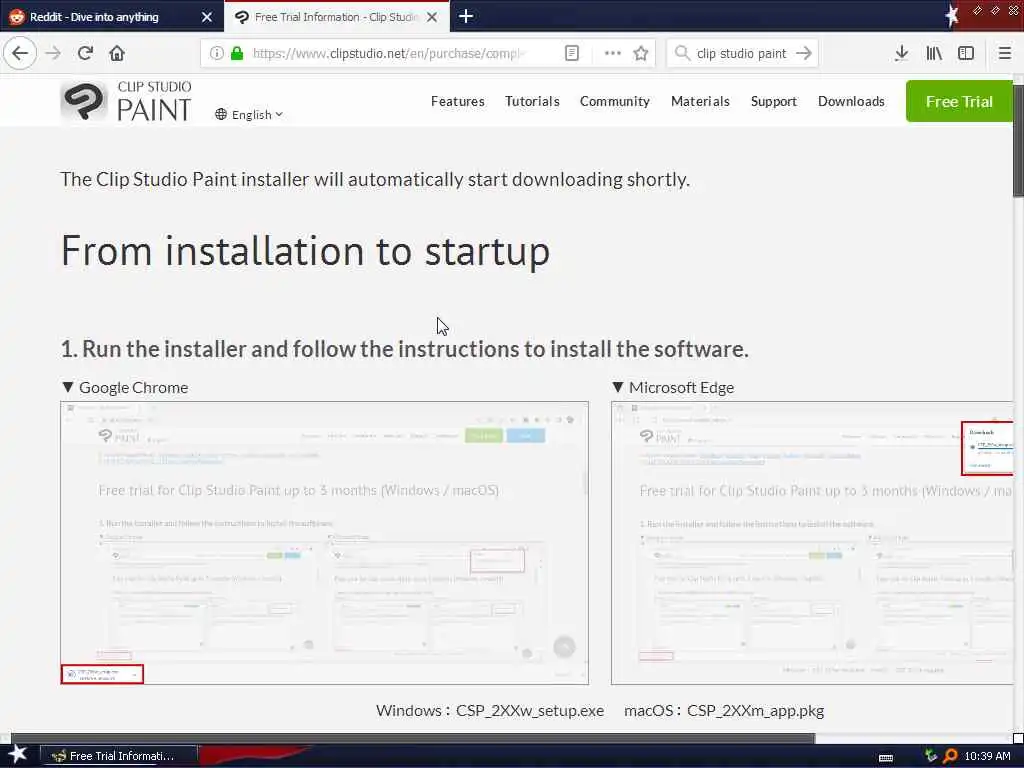The width and height of the screenshot is (1024, 768).
Task: Click the green Free Trial button
Action: (959, 101)
